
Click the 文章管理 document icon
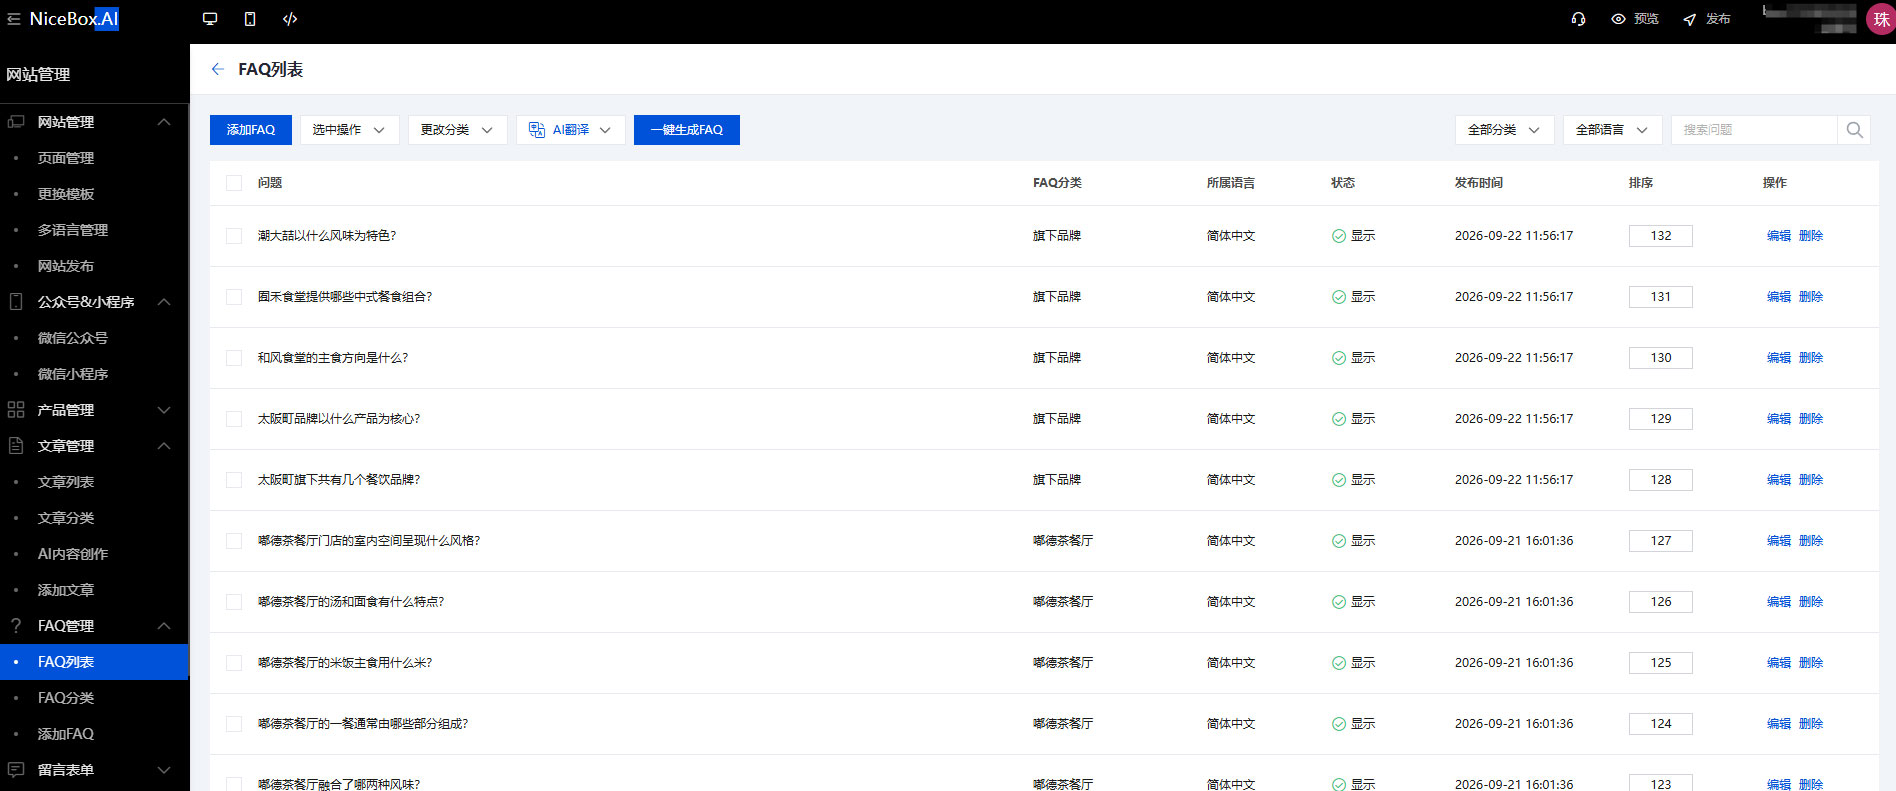point(16,446)
